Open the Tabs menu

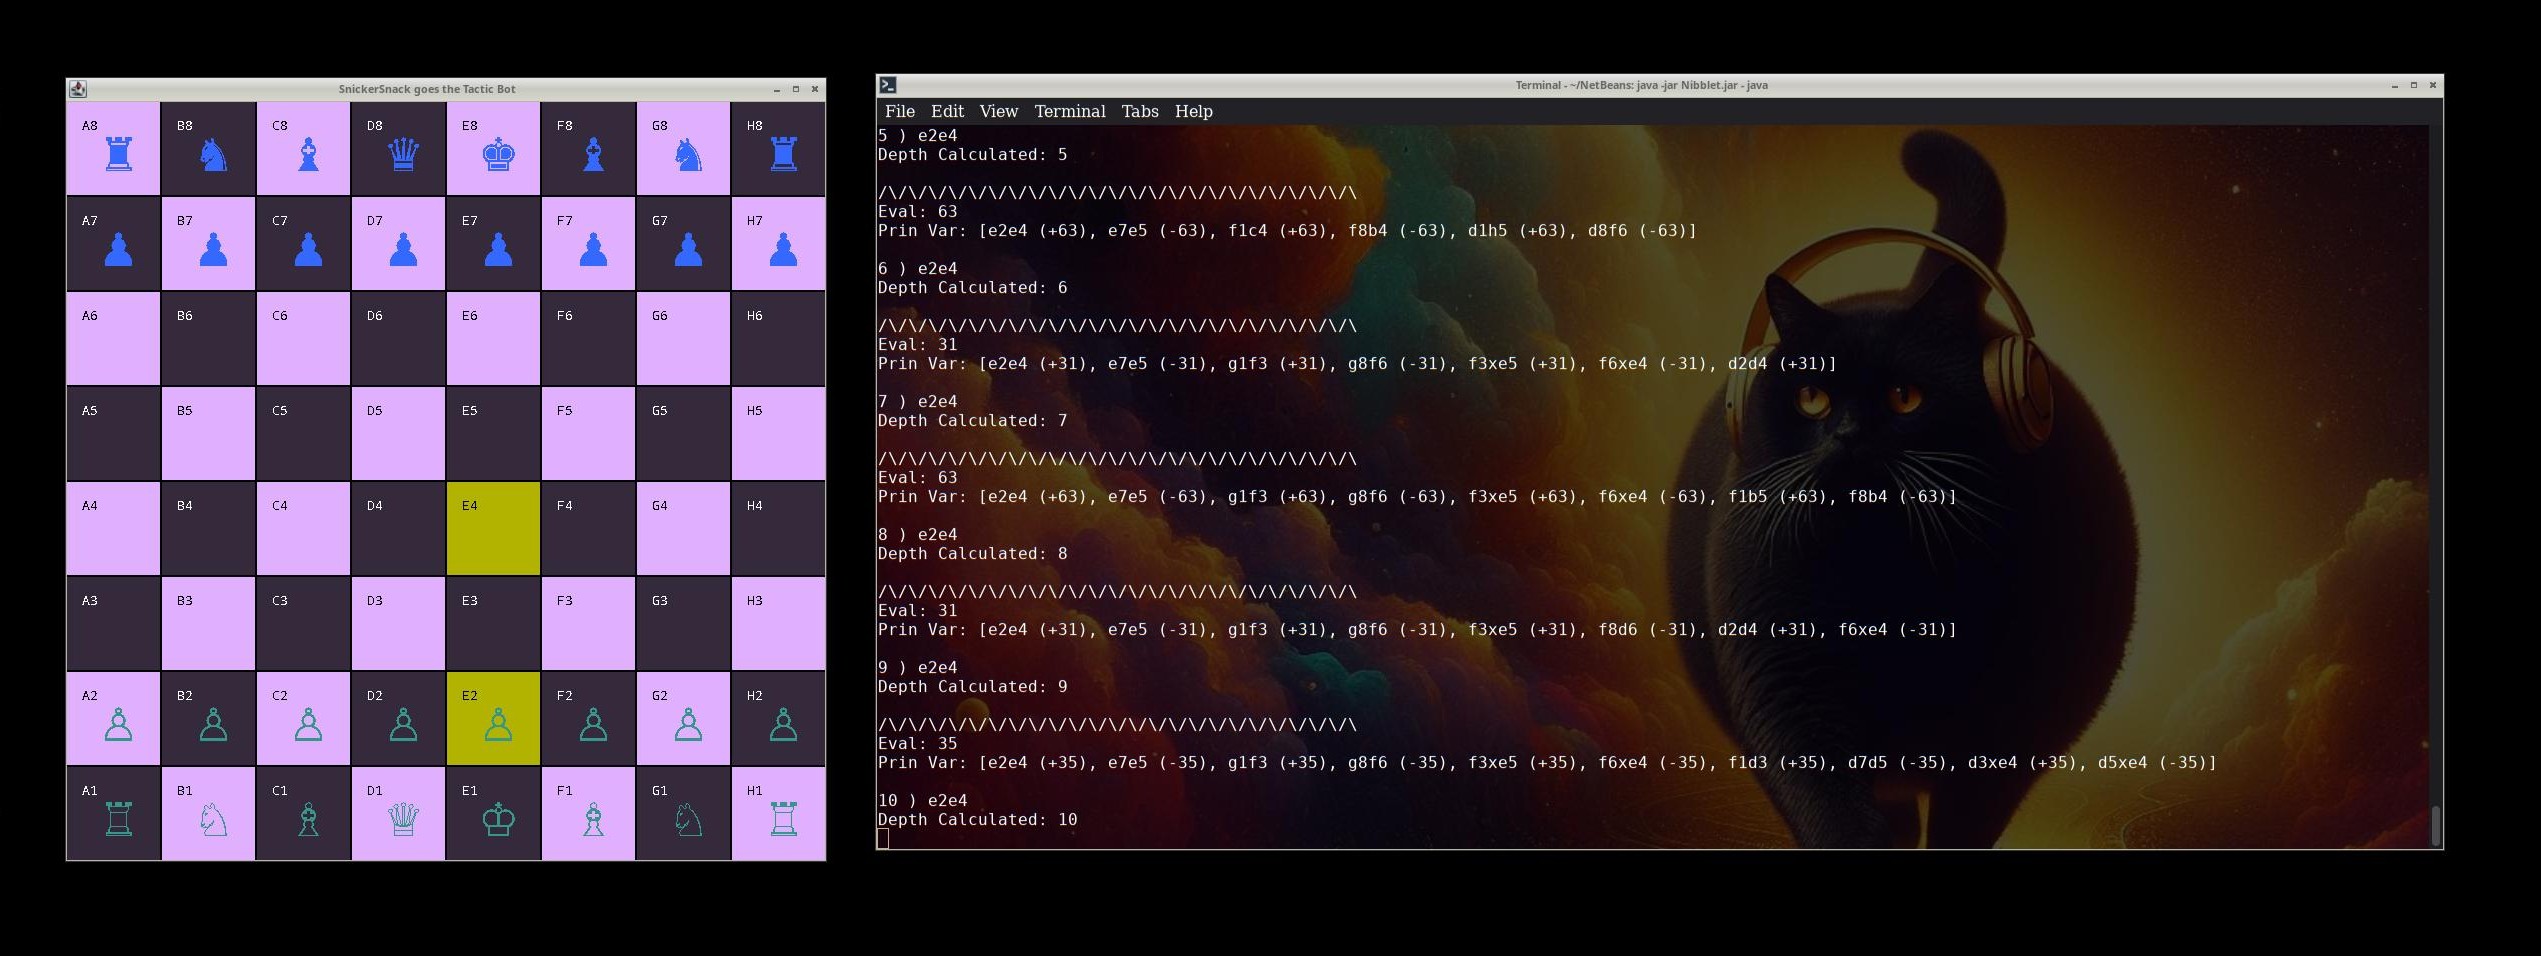(1140, 111)
